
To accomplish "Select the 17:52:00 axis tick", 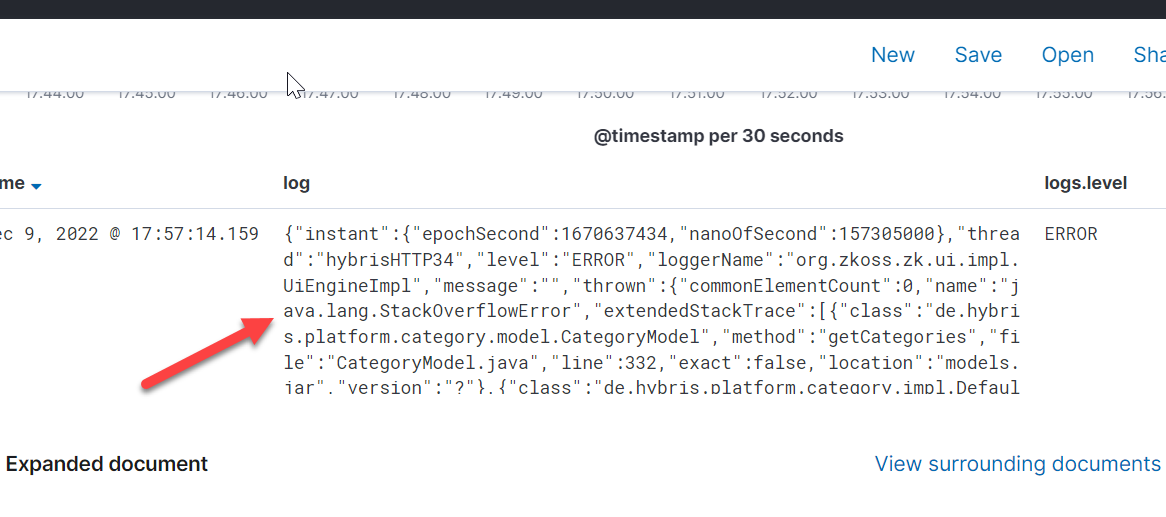I will [788, 94].
